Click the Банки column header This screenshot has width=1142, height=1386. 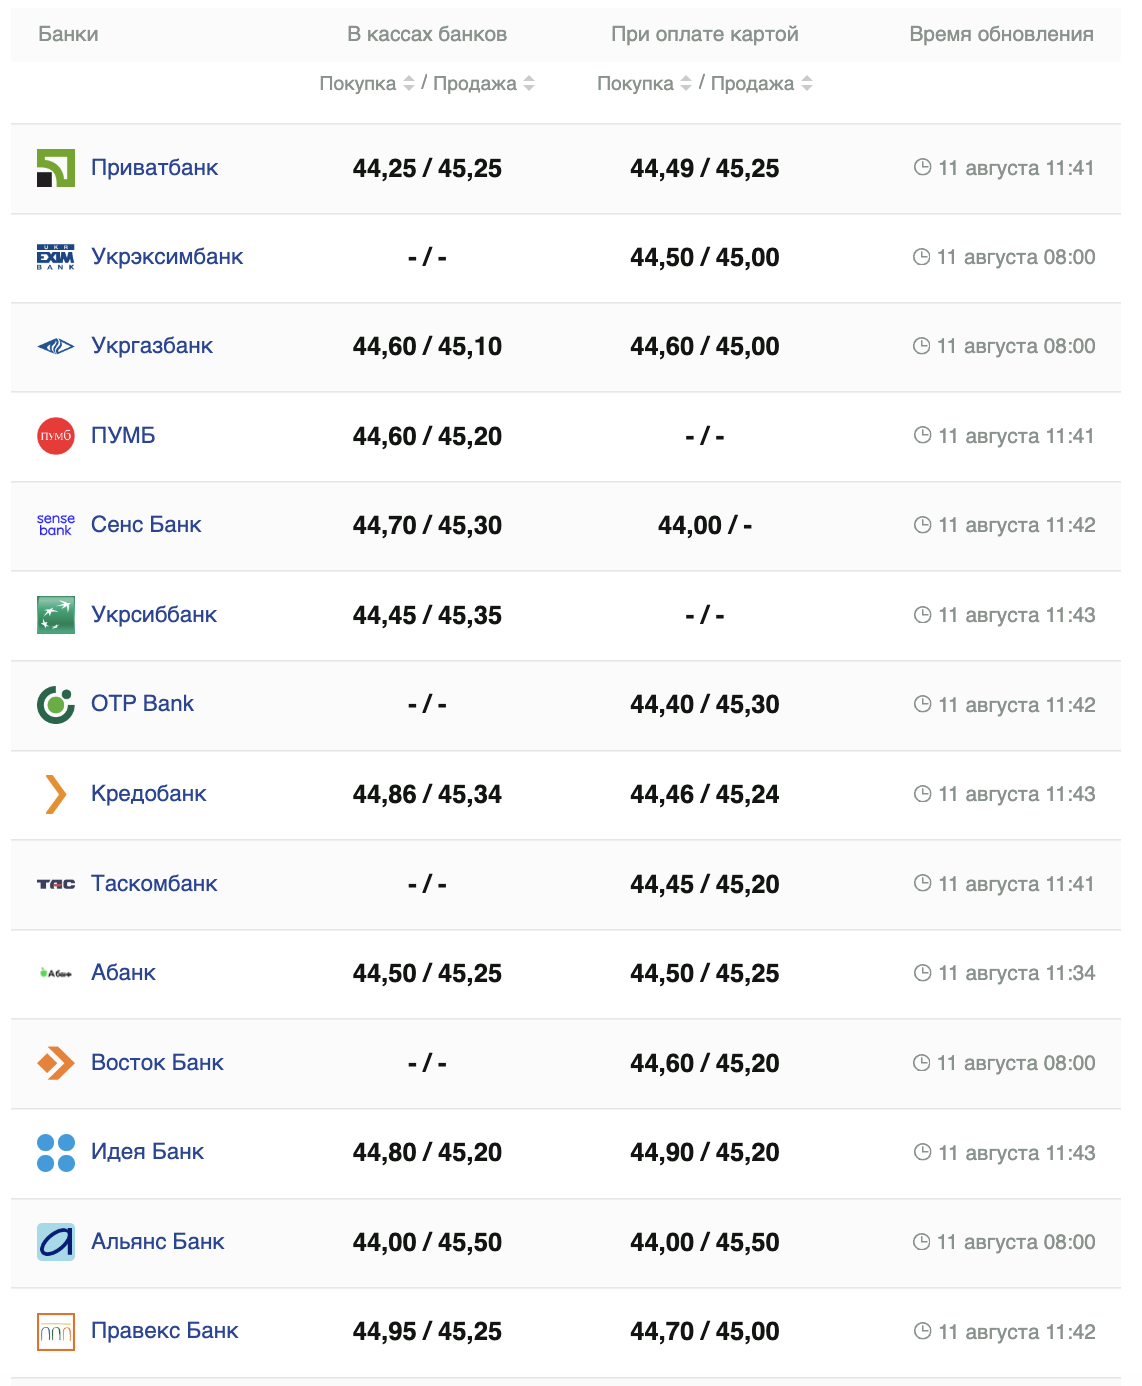pos(68,34)
